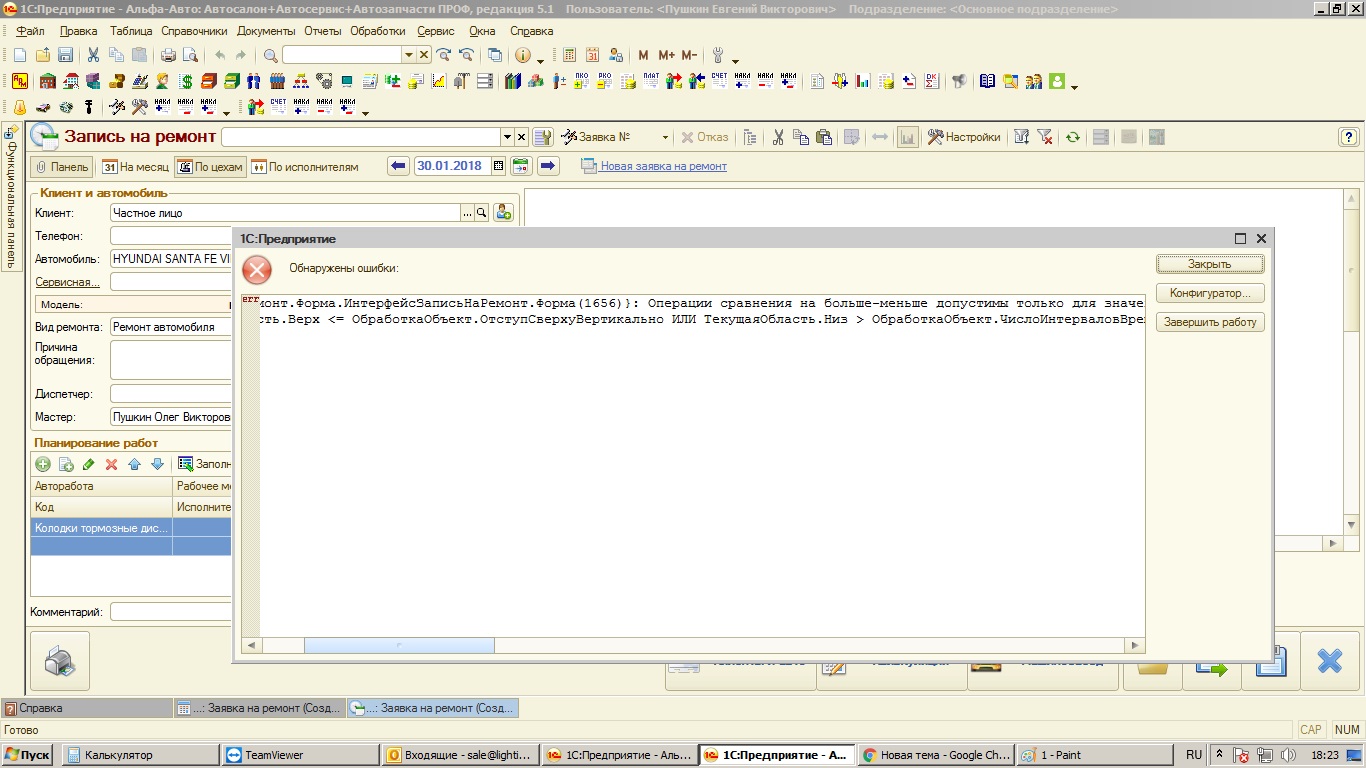Click the printer button at bottom left
Viewport: 1366px width, 768px height.
[x=60, y=661]
